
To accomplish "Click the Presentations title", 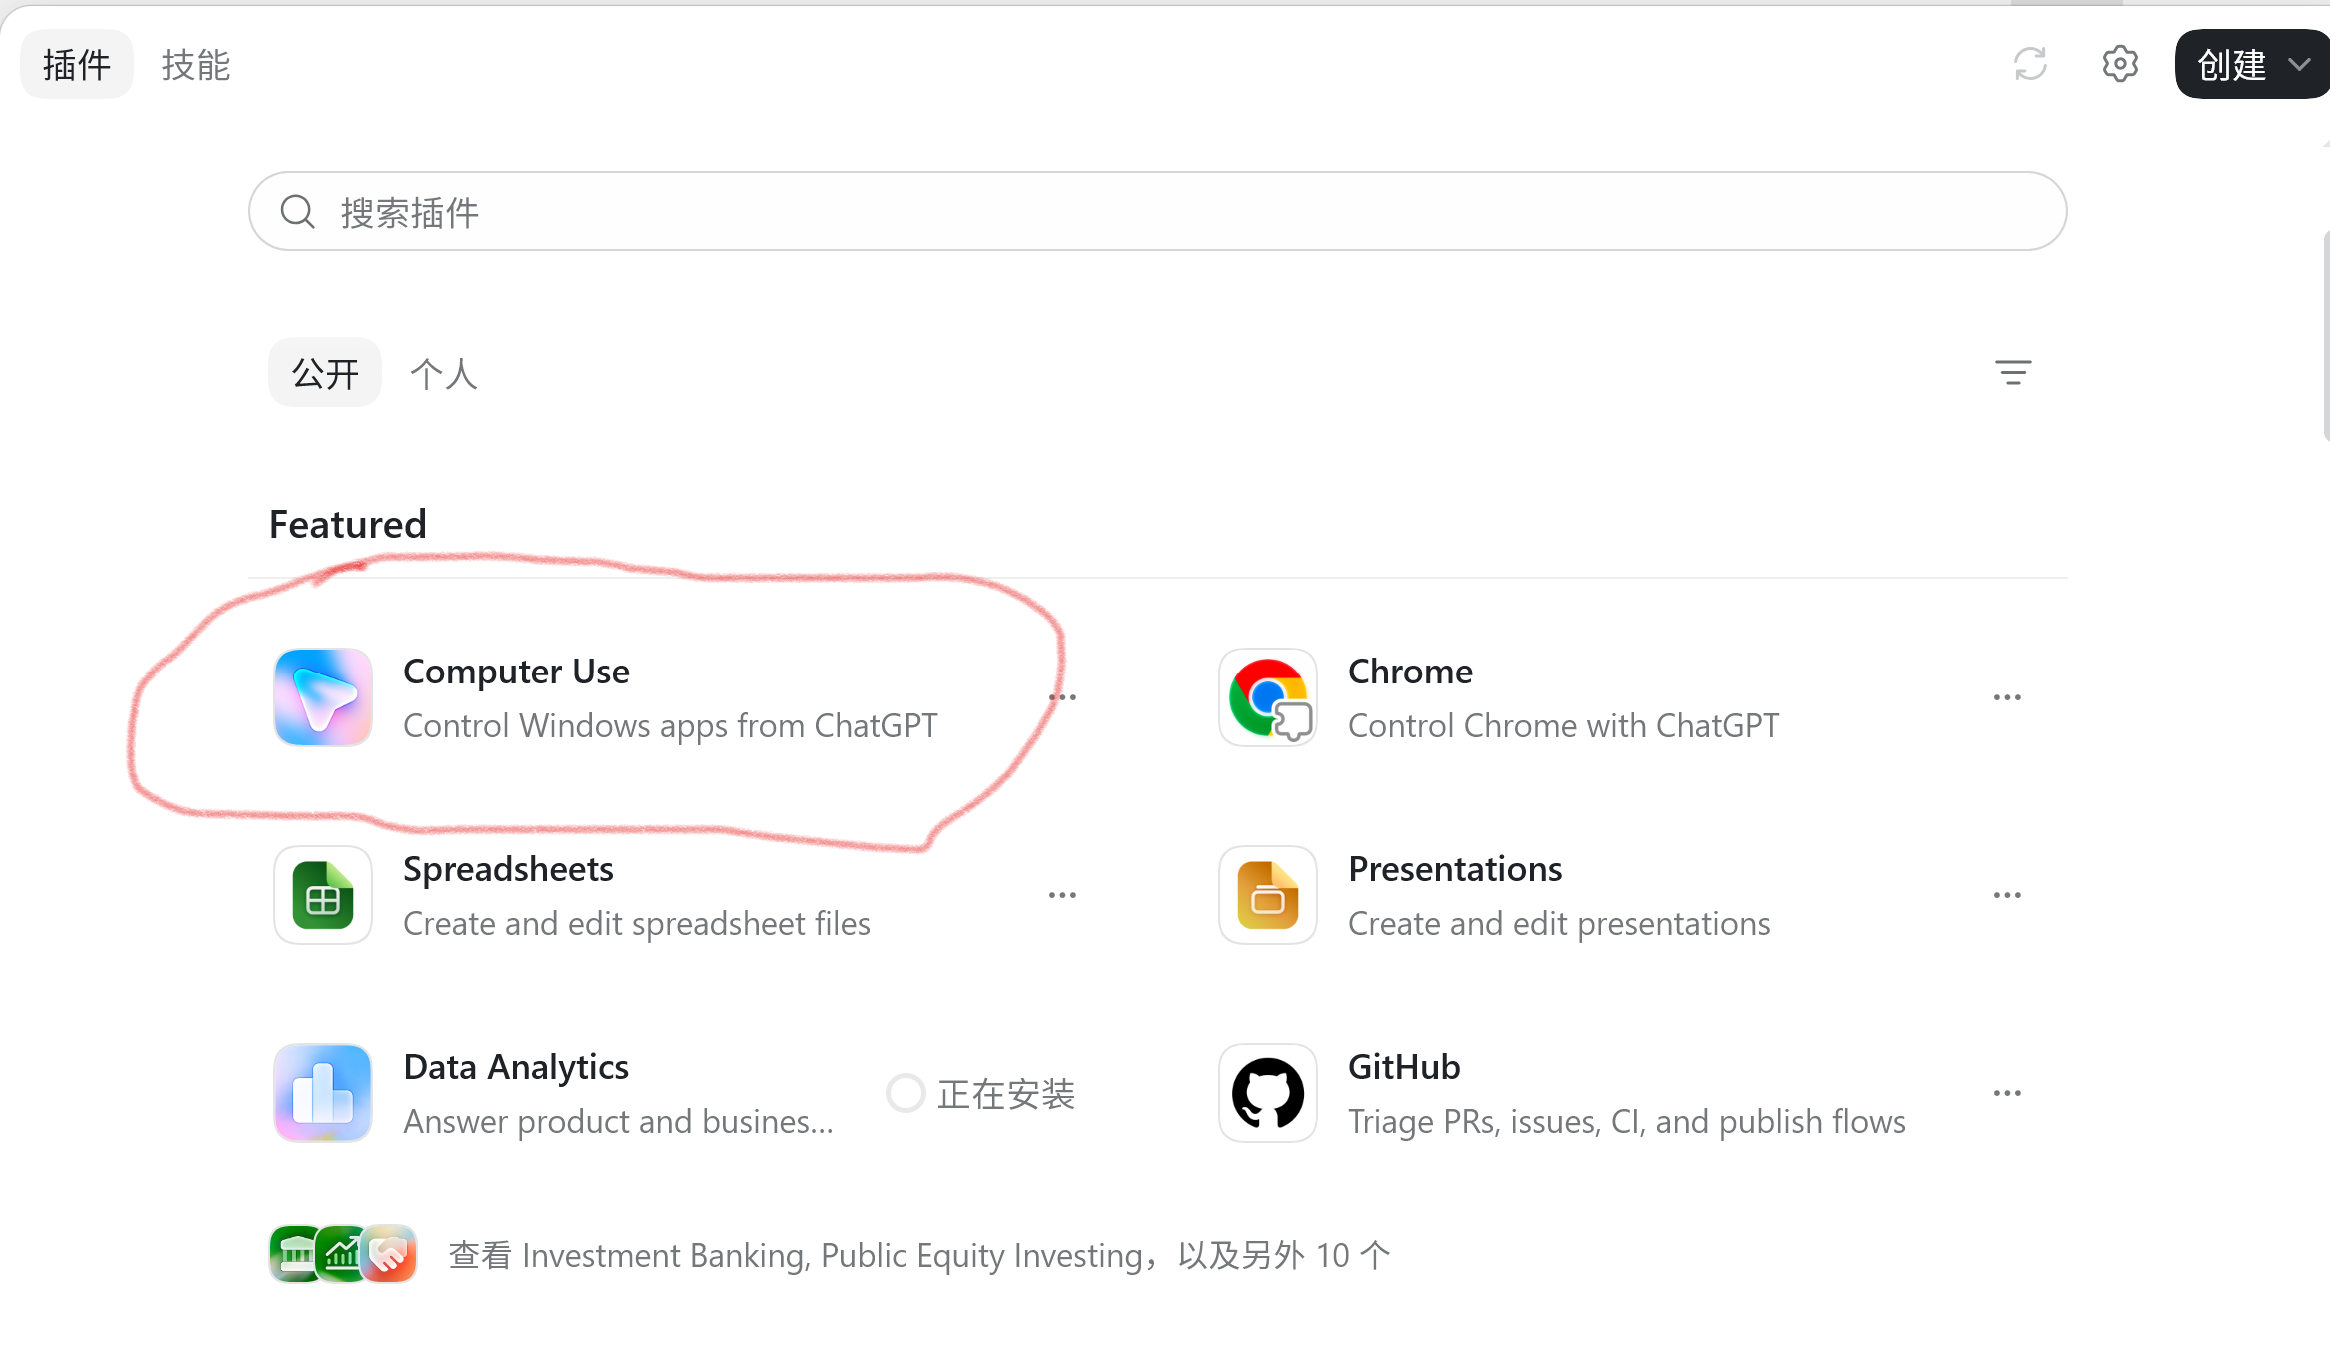I will pos(1455,869).
